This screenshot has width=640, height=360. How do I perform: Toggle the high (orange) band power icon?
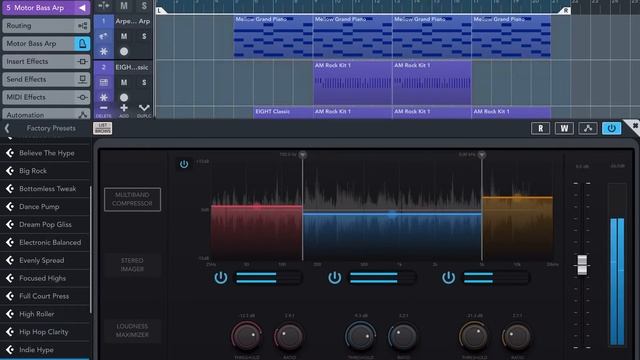tap(448, 278)
